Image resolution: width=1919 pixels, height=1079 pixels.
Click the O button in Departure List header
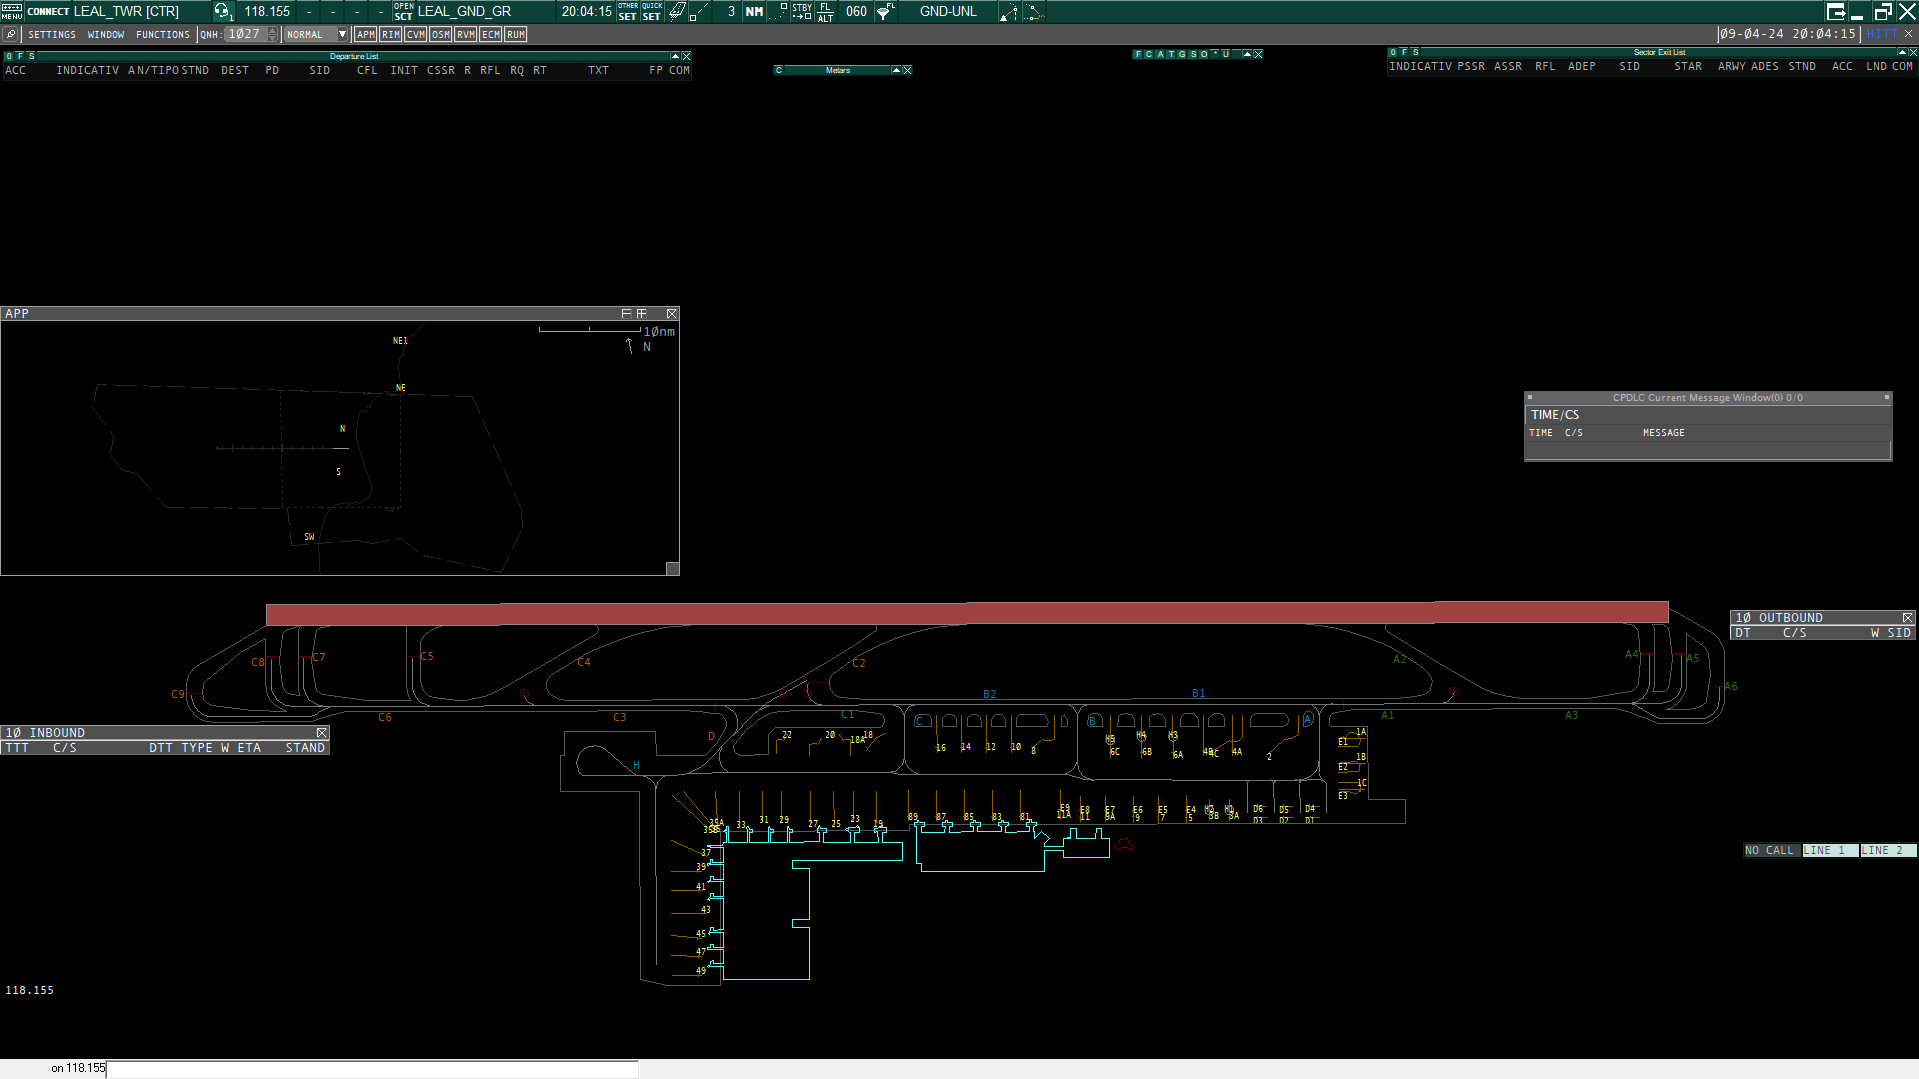point(9,56)
